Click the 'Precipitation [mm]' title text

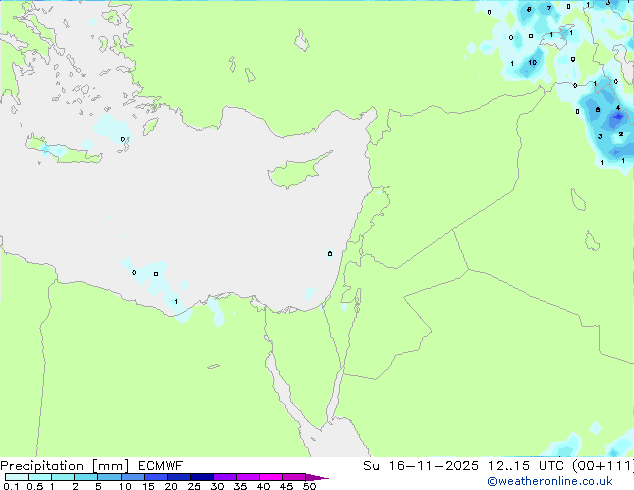(65, 466)
